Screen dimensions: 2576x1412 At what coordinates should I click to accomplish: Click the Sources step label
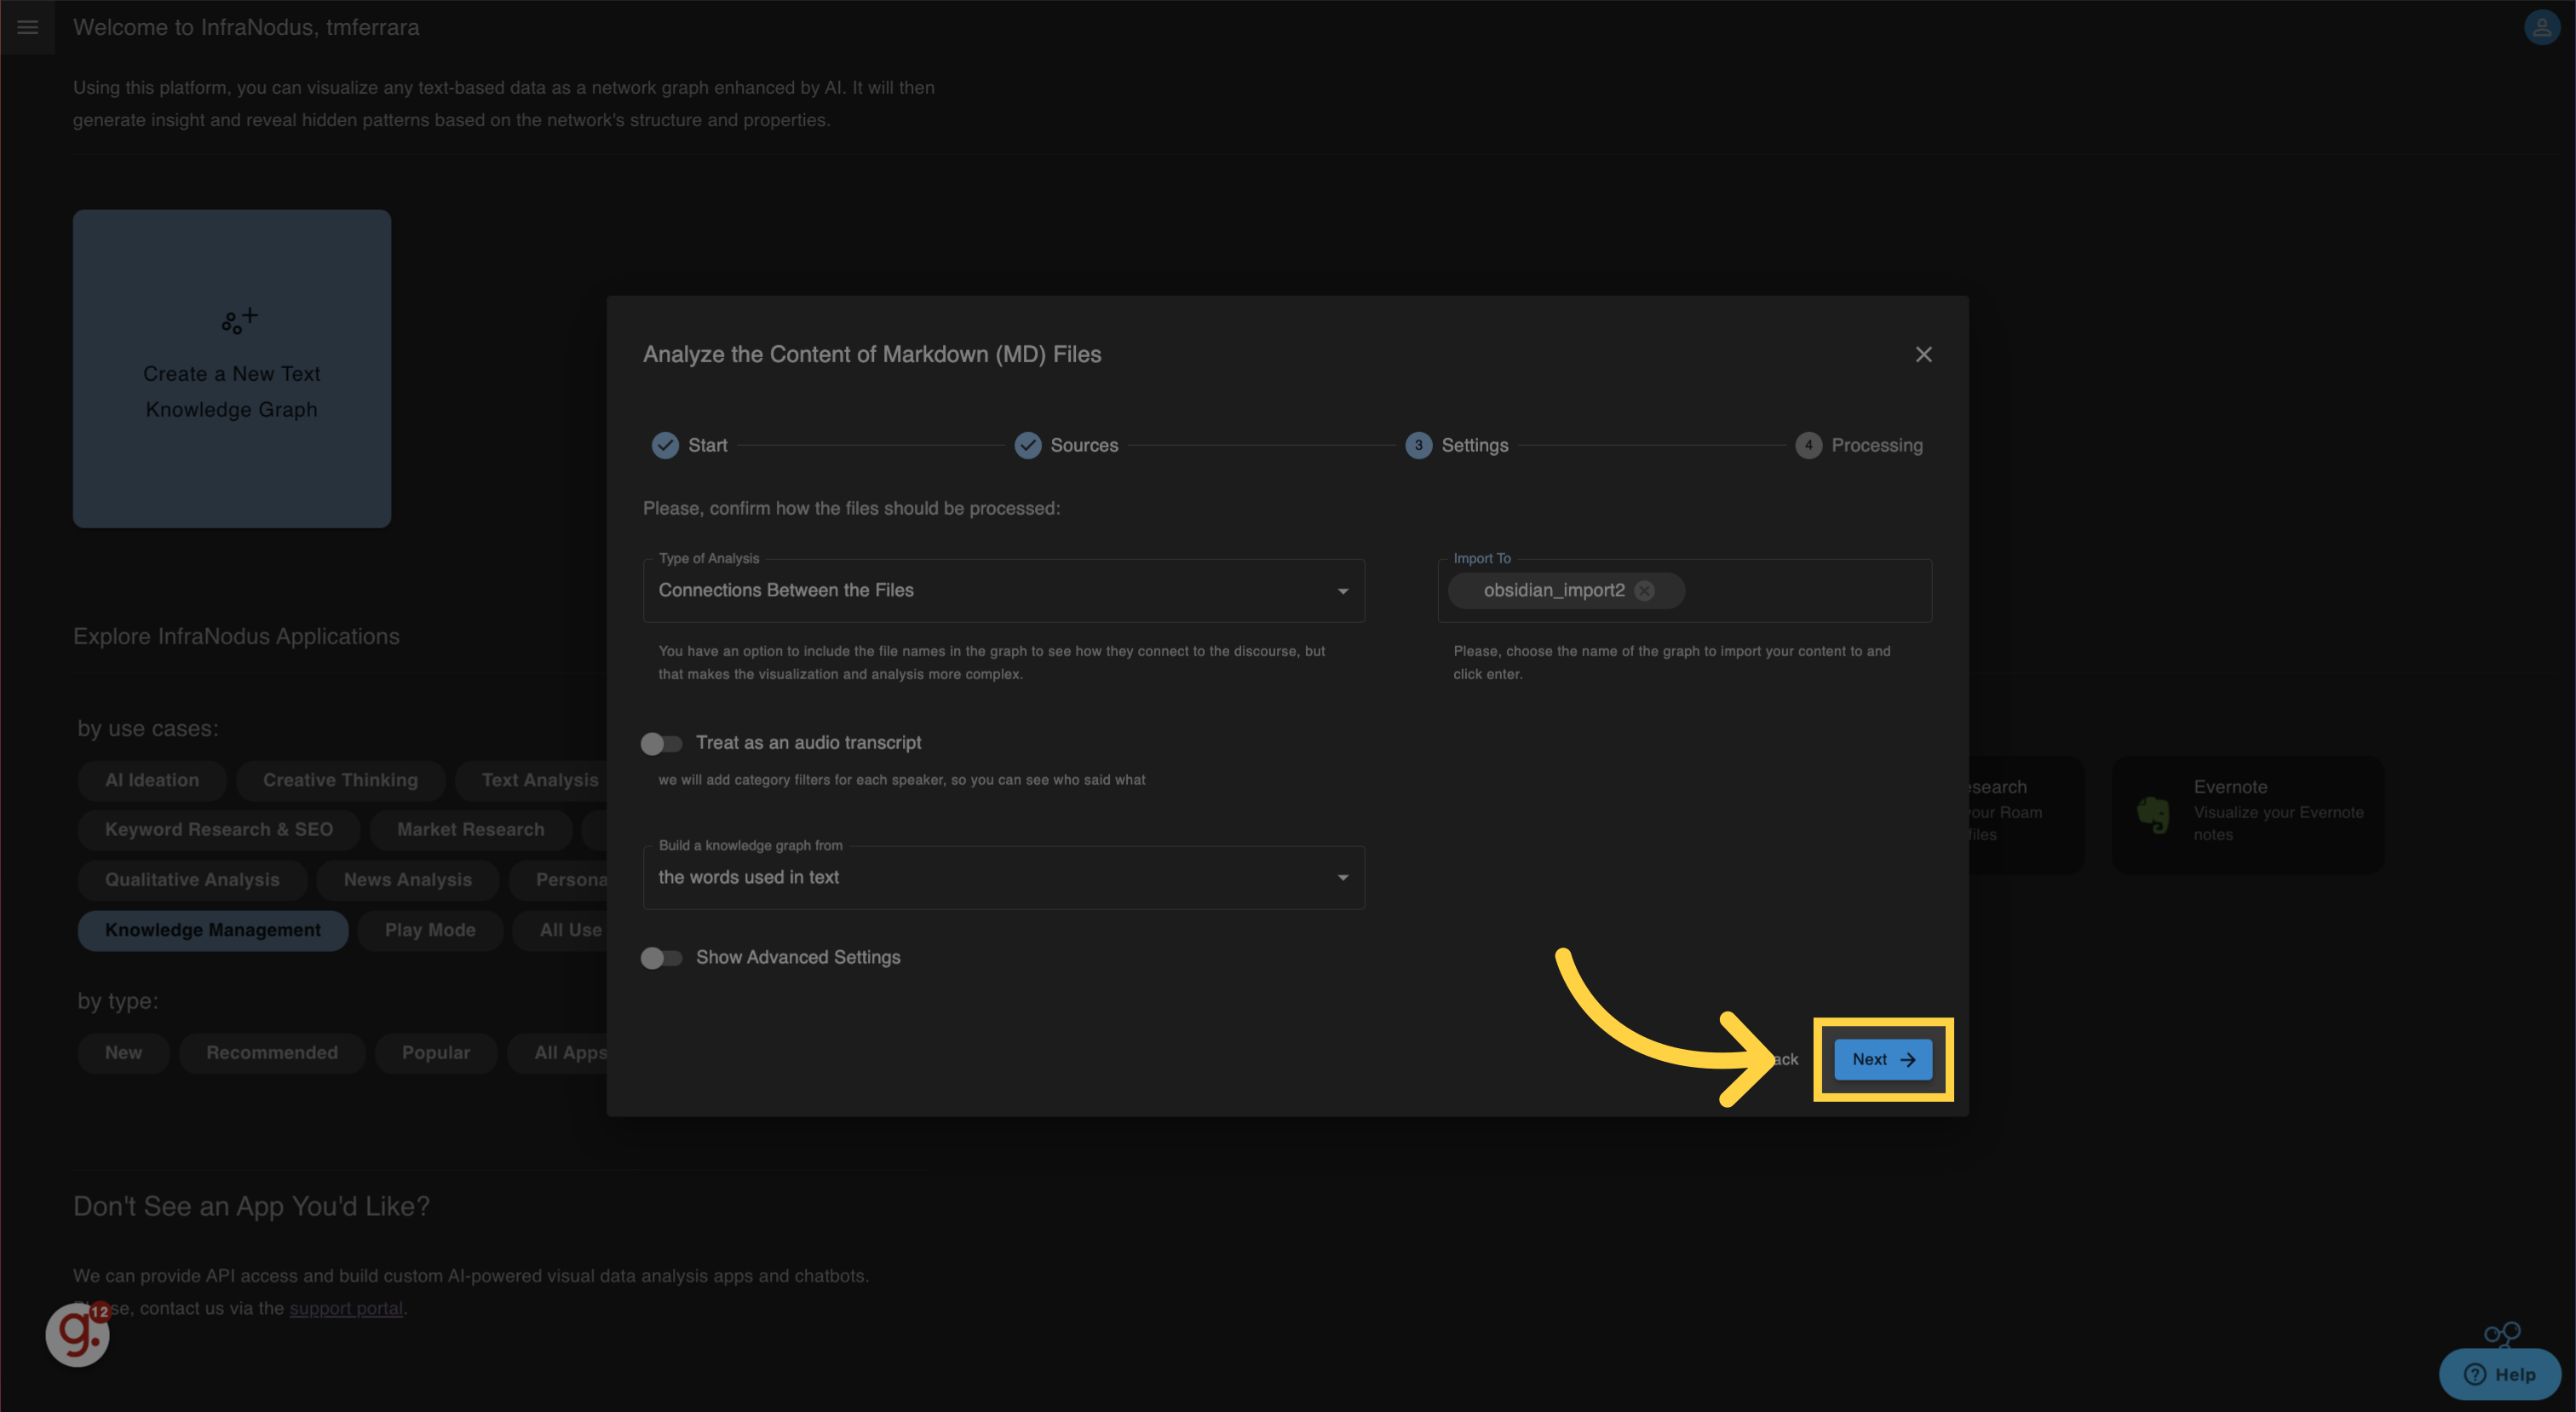click(1084, 445)
